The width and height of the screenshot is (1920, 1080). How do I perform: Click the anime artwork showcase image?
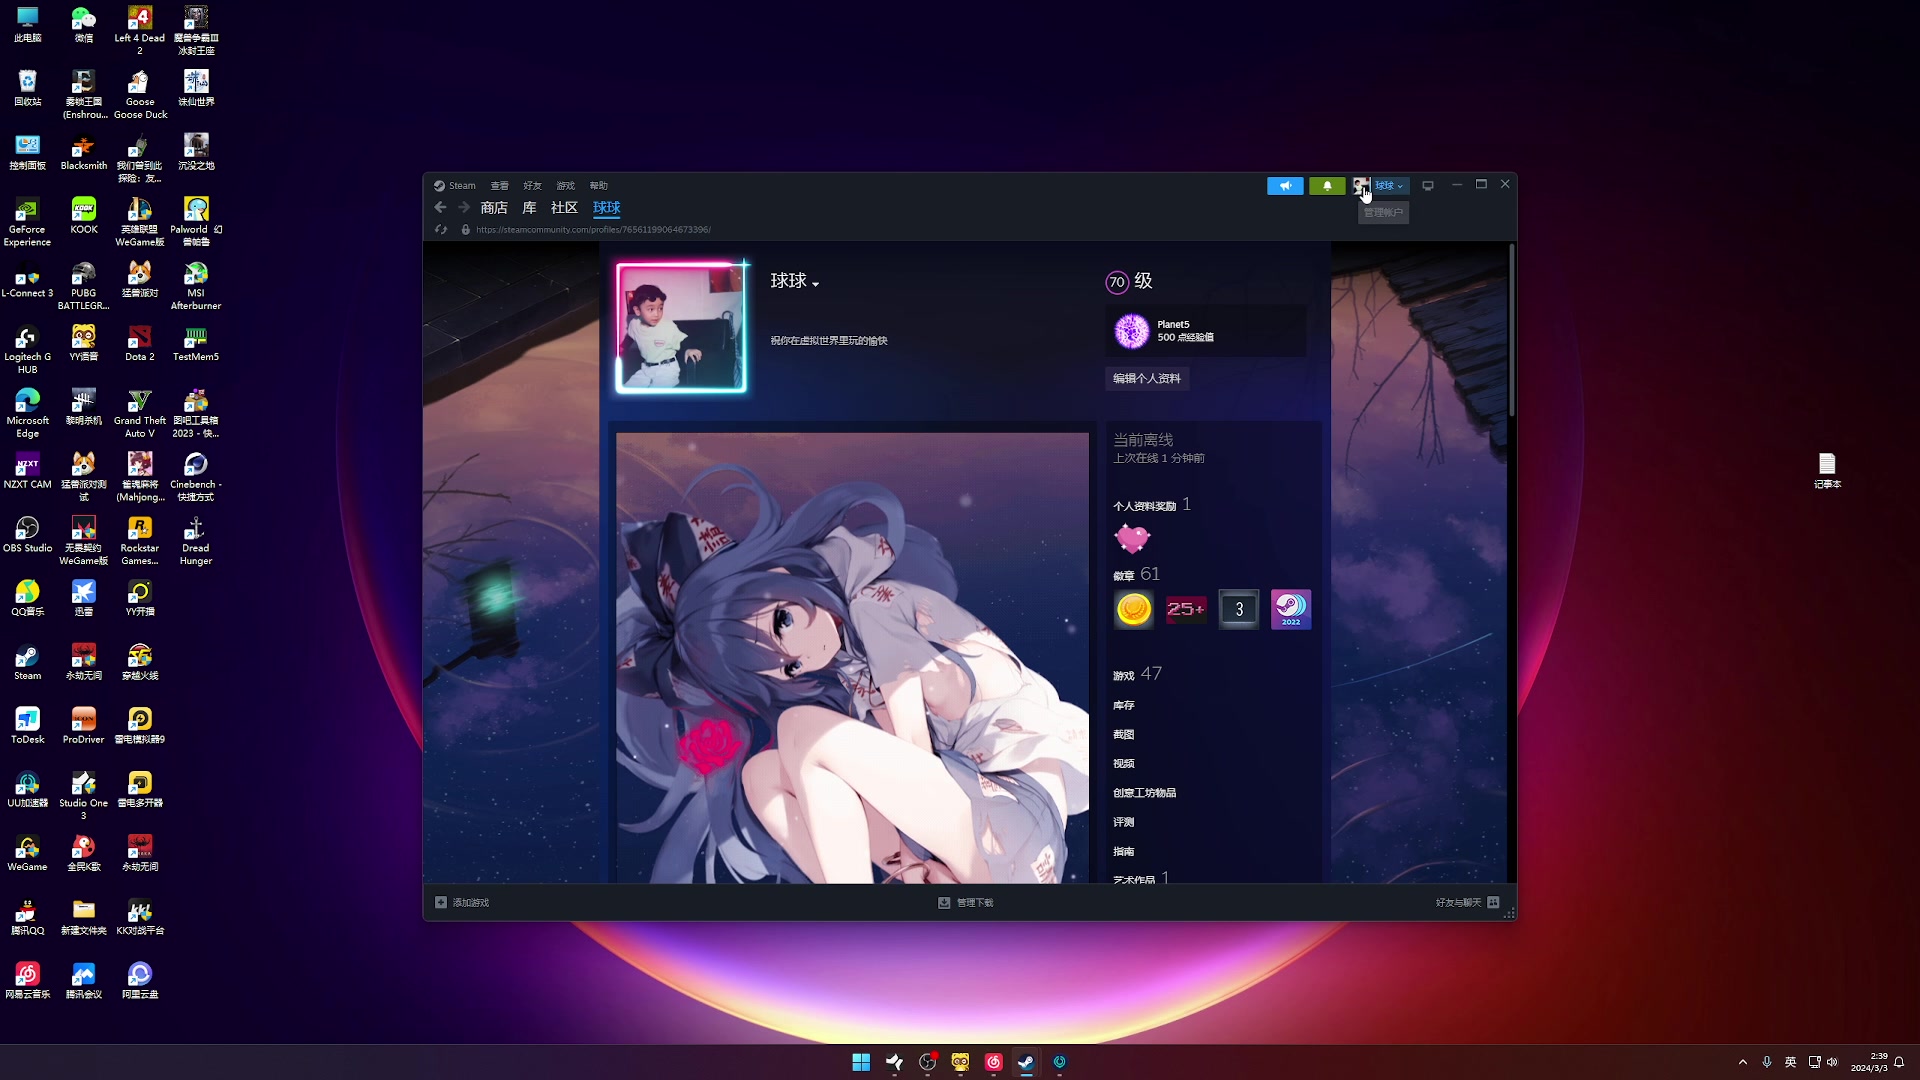point(852,658)
